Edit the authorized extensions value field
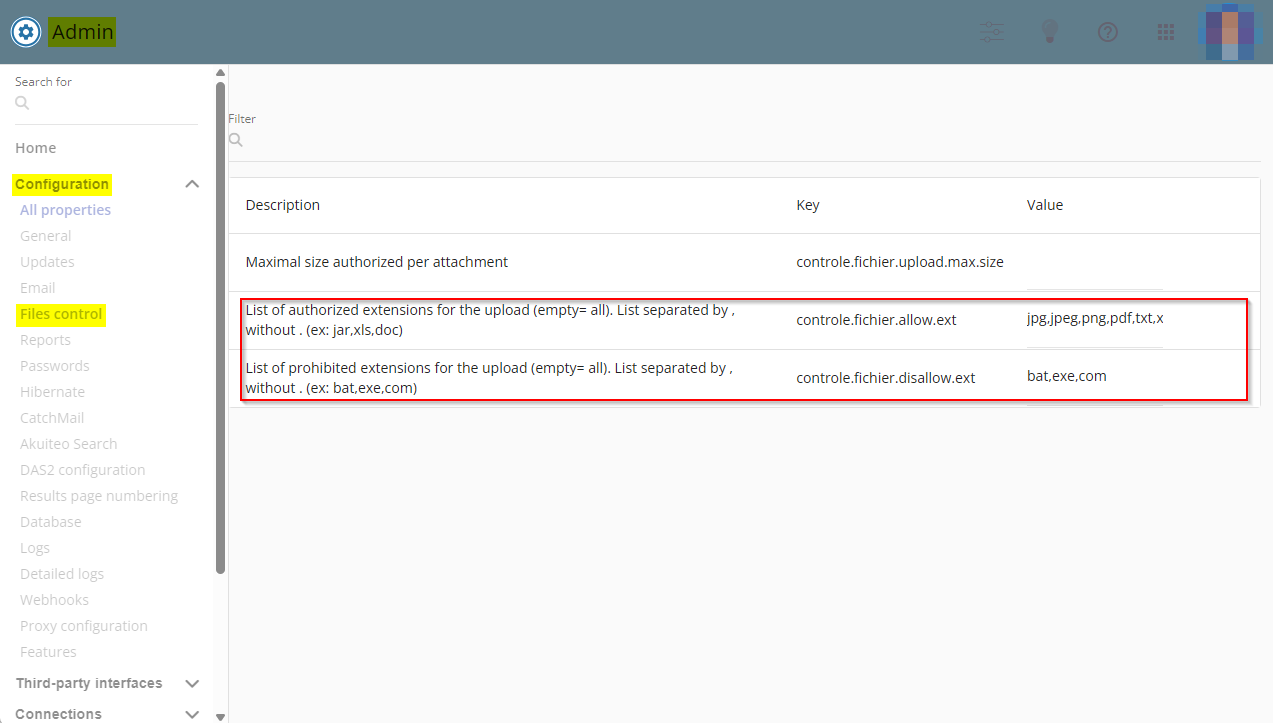This screenshot has height=723, width=1273. click(x=1094, y=320)
